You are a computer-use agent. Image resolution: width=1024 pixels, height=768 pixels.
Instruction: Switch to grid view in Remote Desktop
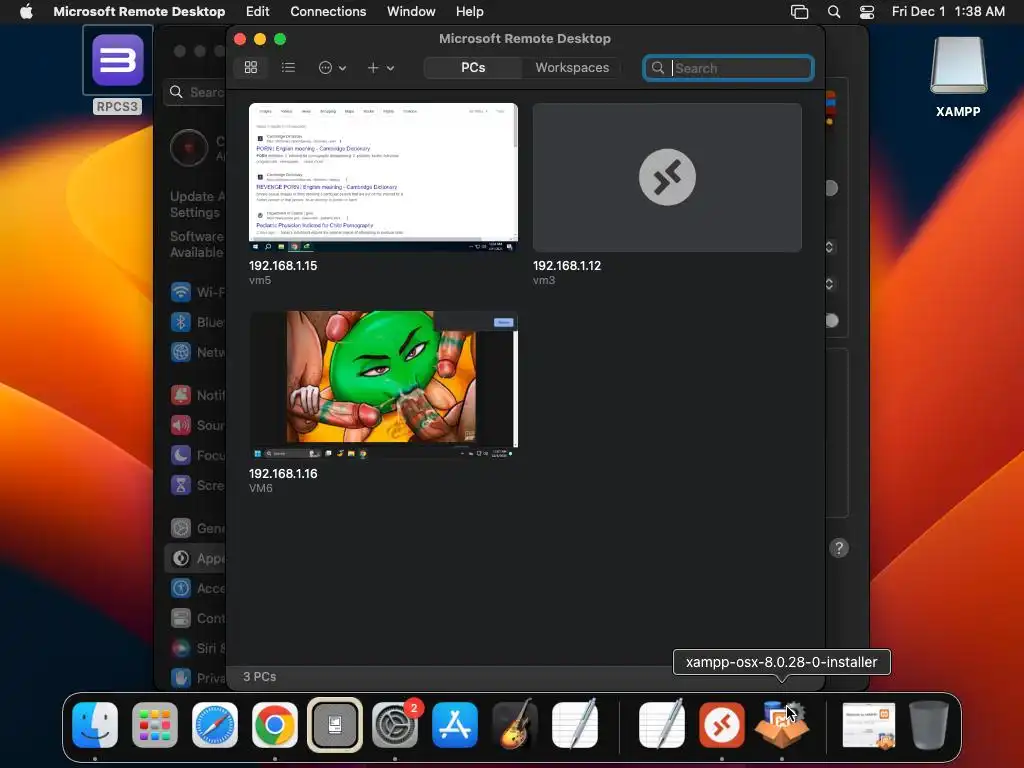pos(251,67)
